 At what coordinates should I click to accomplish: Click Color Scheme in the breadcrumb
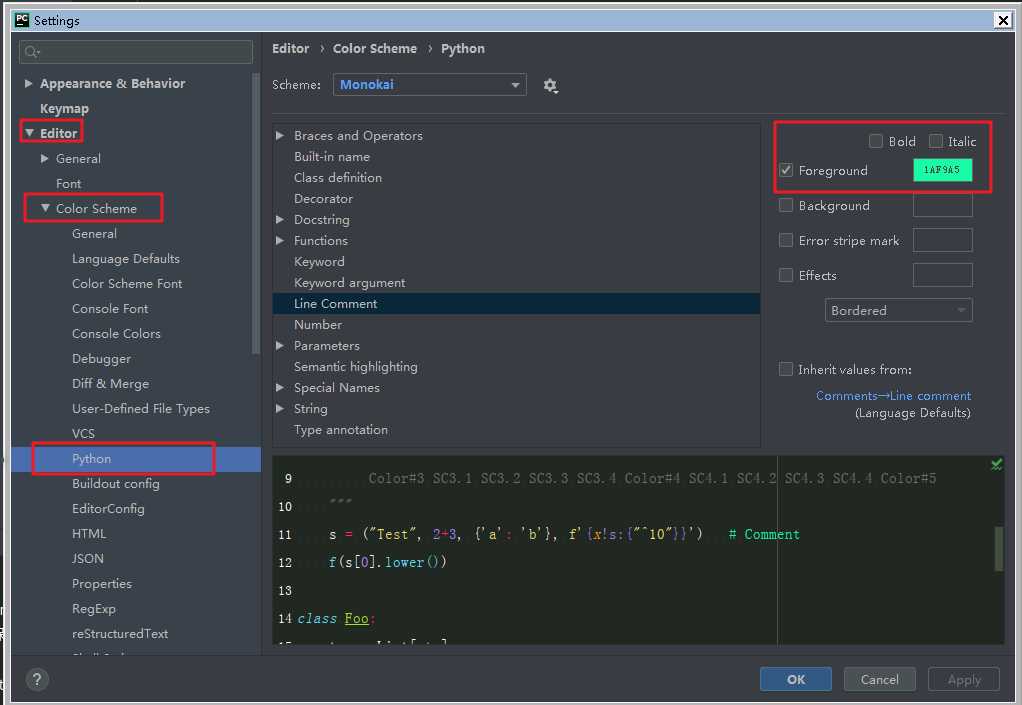pos(375,49)
